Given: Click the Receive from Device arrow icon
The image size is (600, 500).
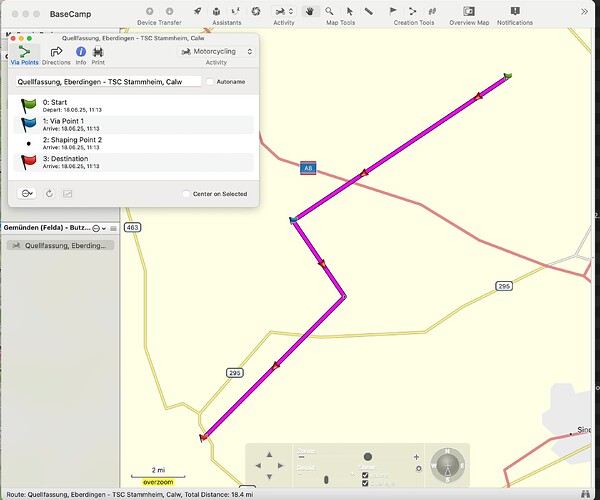Looking at the screenshot, I should 170,11.
